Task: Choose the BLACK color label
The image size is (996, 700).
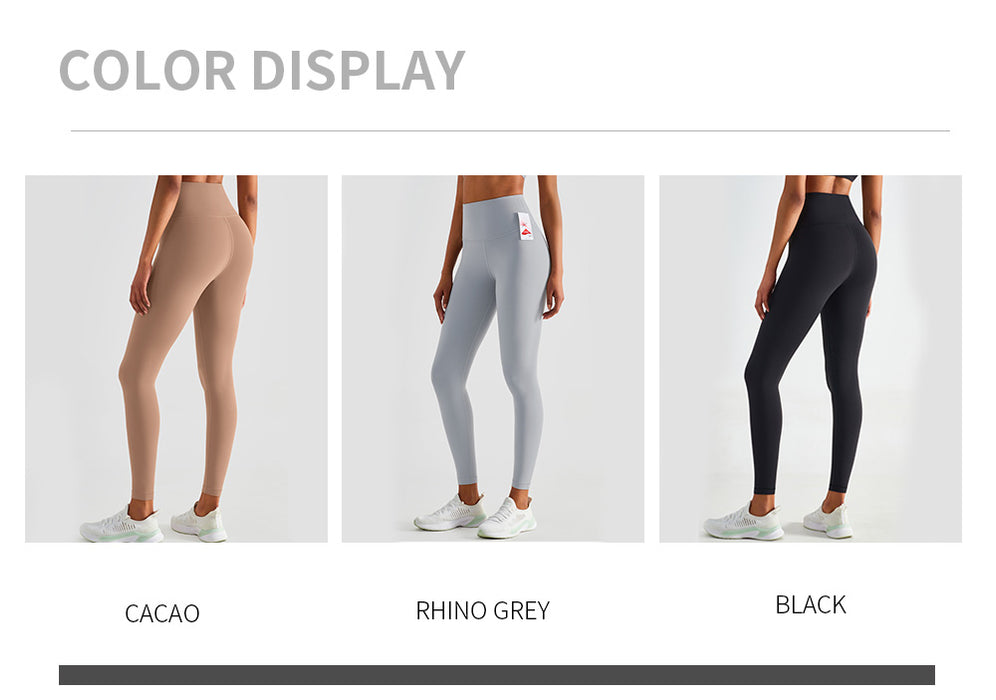Action: click(811, 605)
